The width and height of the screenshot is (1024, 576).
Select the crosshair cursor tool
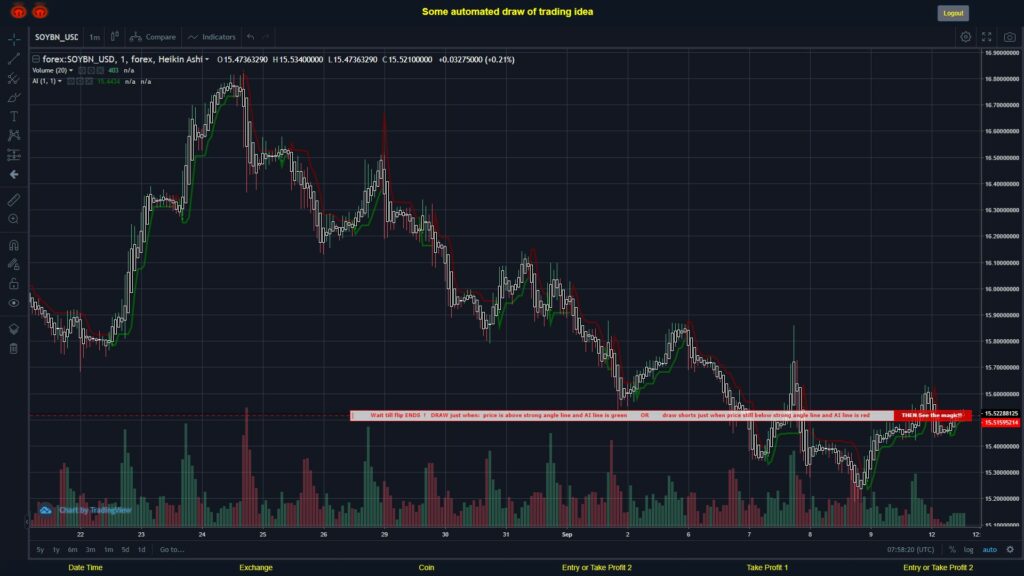click(12, 37)
